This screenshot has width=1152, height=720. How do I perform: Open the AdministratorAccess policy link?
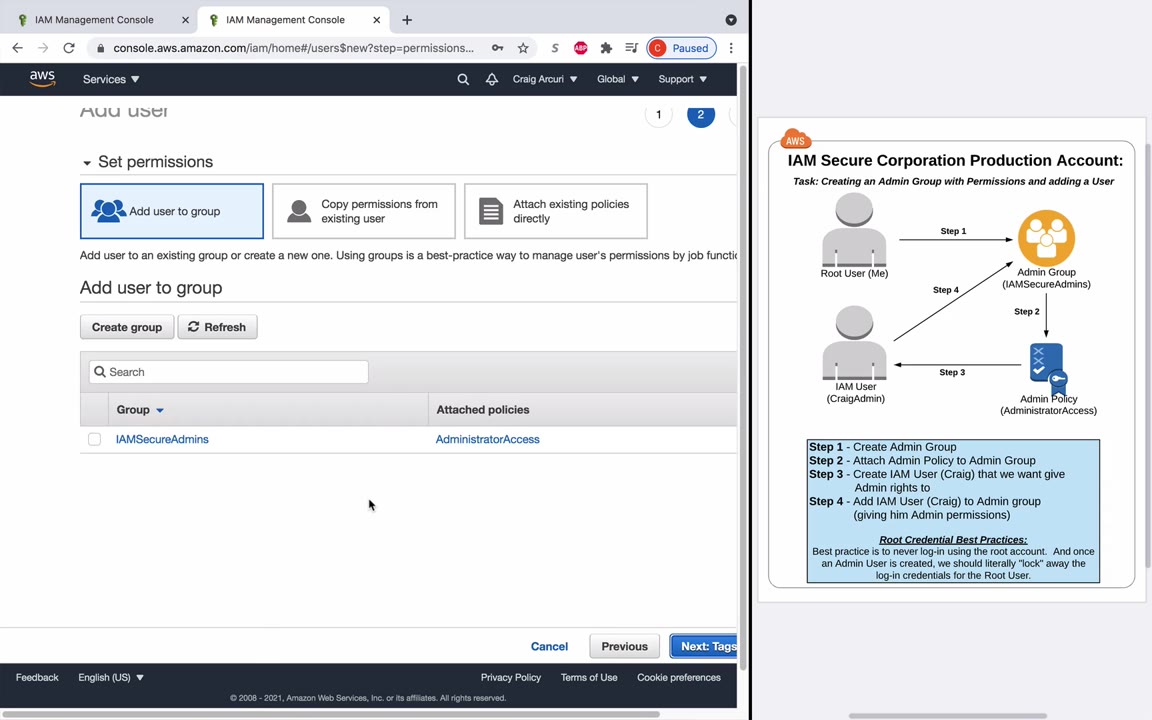pyautogui.click(x=488, y=439)
